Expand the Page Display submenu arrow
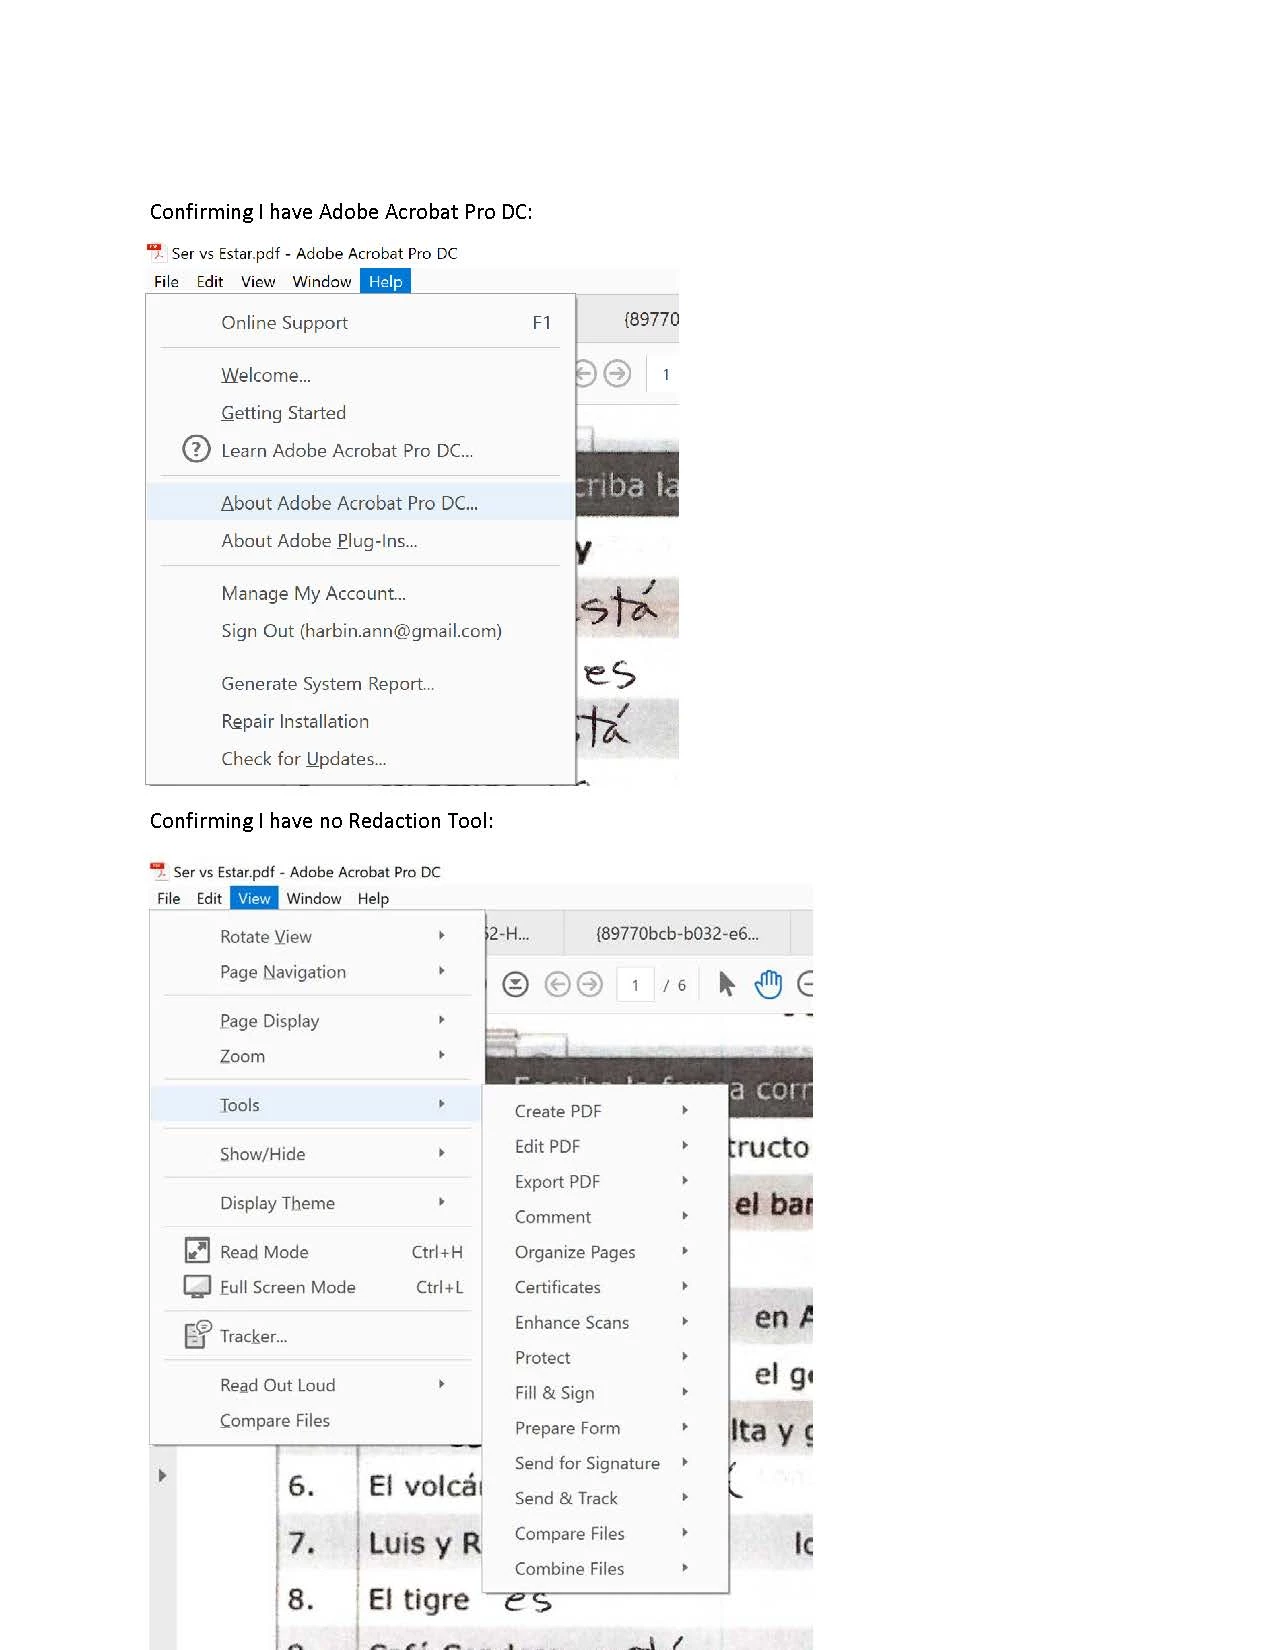The image size is (1275, 1650). pyautogui.click(x=441, y=1019)
